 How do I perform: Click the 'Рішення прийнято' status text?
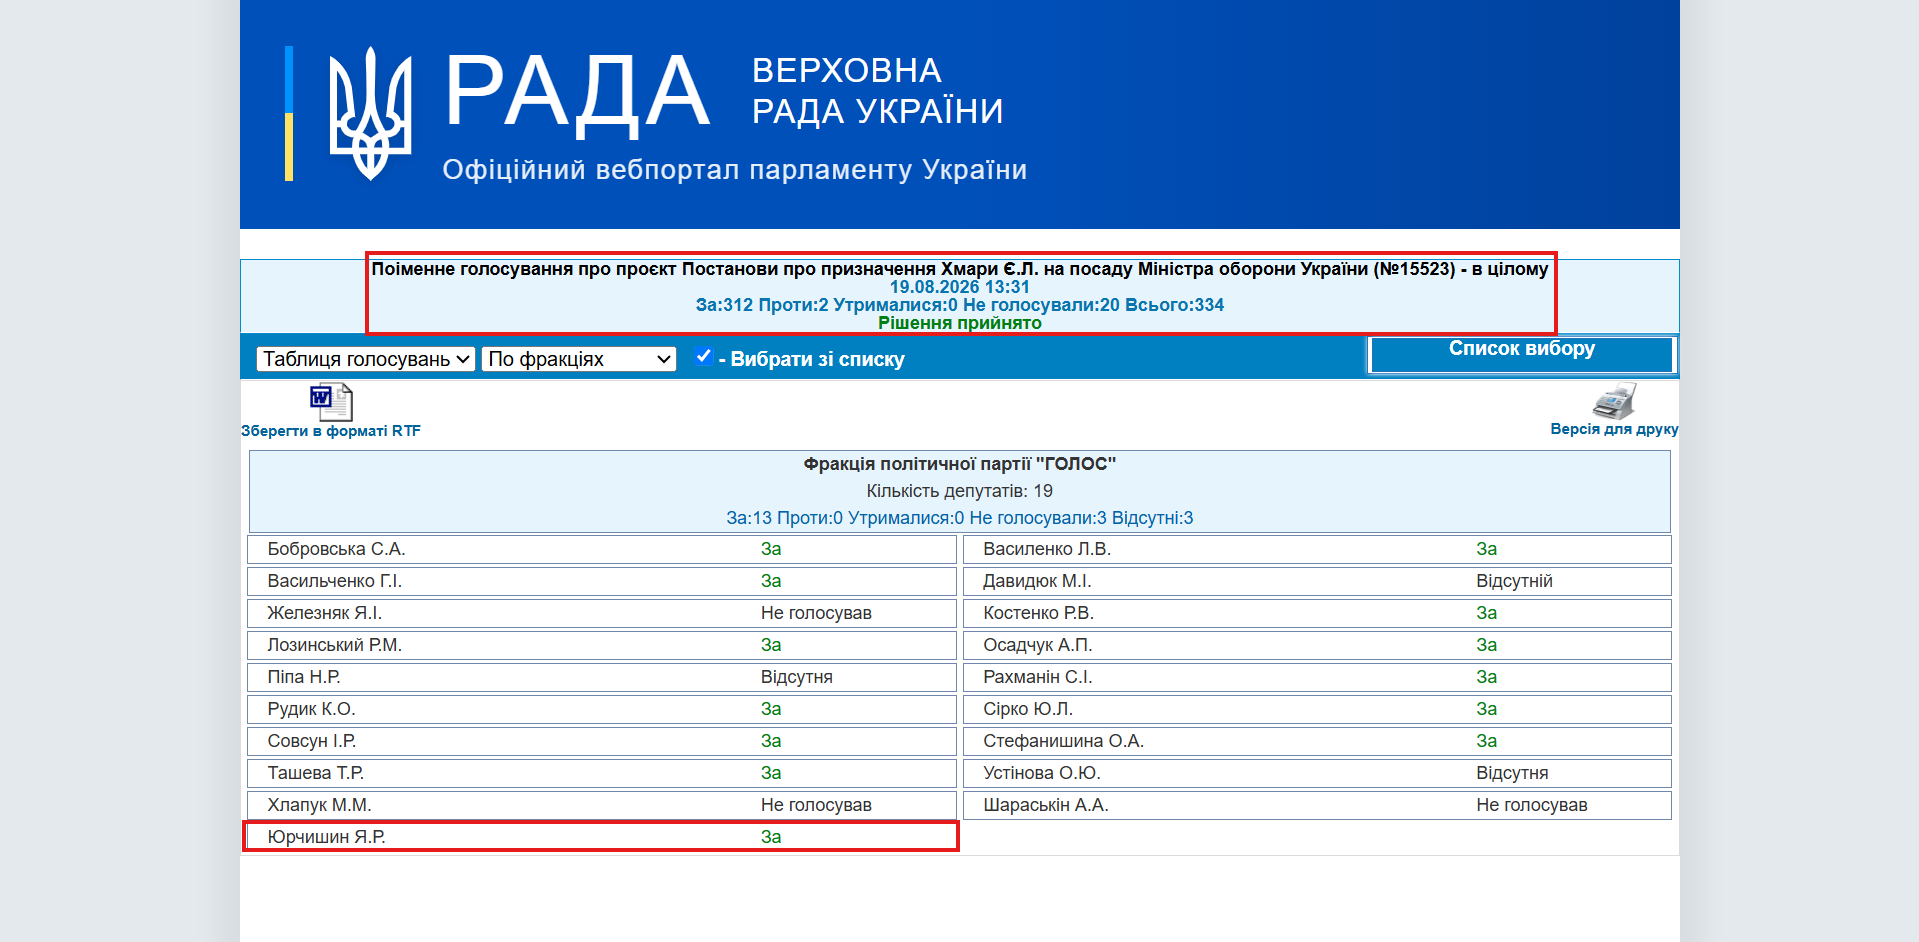pyautogui.click(x=960, y=323)
